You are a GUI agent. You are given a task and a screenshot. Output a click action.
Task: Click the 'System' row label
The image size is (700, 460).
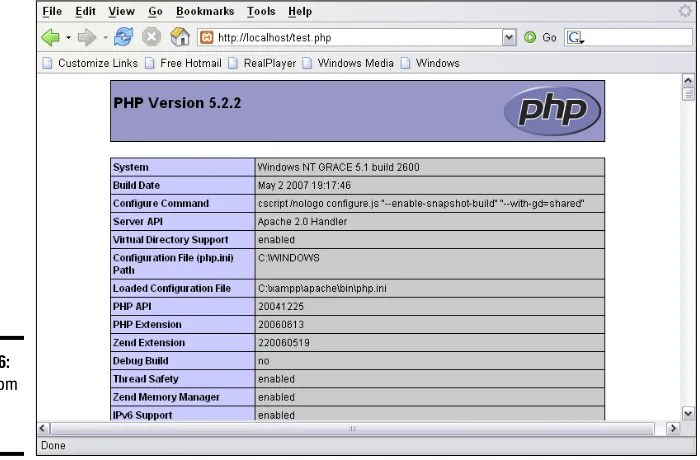(130, 167)
